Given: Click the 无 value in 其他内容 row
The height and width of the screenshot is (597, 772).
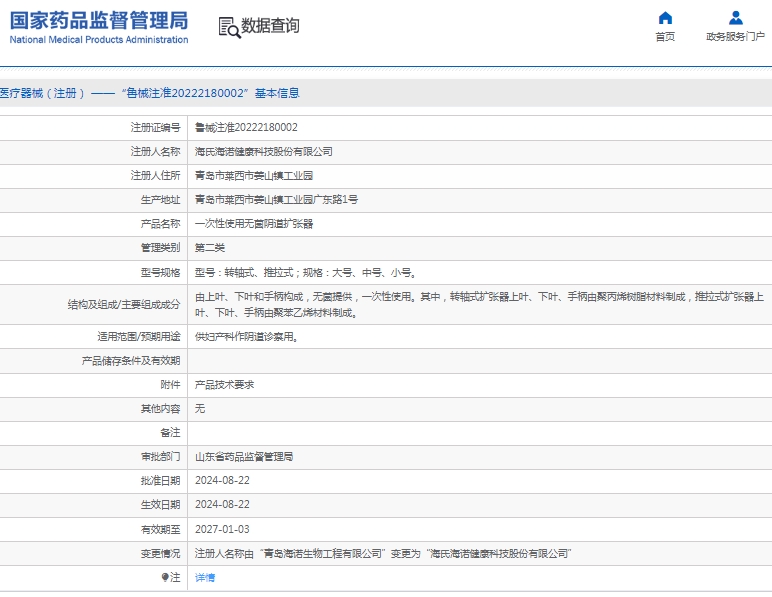Looking at the screenshot, I should pos(200,408).
